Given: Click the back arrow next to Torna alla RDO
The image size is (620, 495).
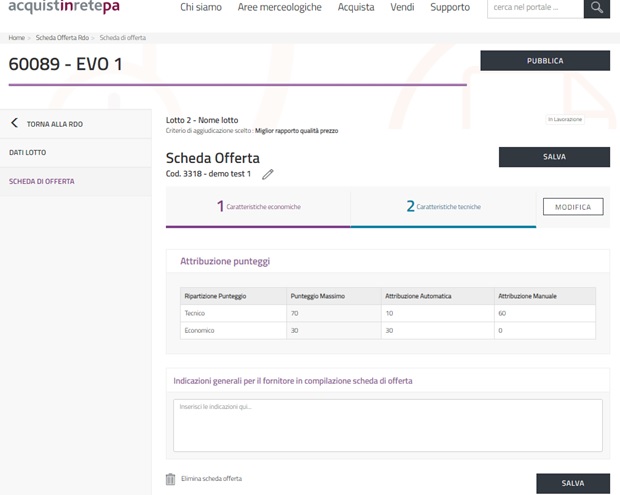Looking at the screenshot, I should pos(14,123).
